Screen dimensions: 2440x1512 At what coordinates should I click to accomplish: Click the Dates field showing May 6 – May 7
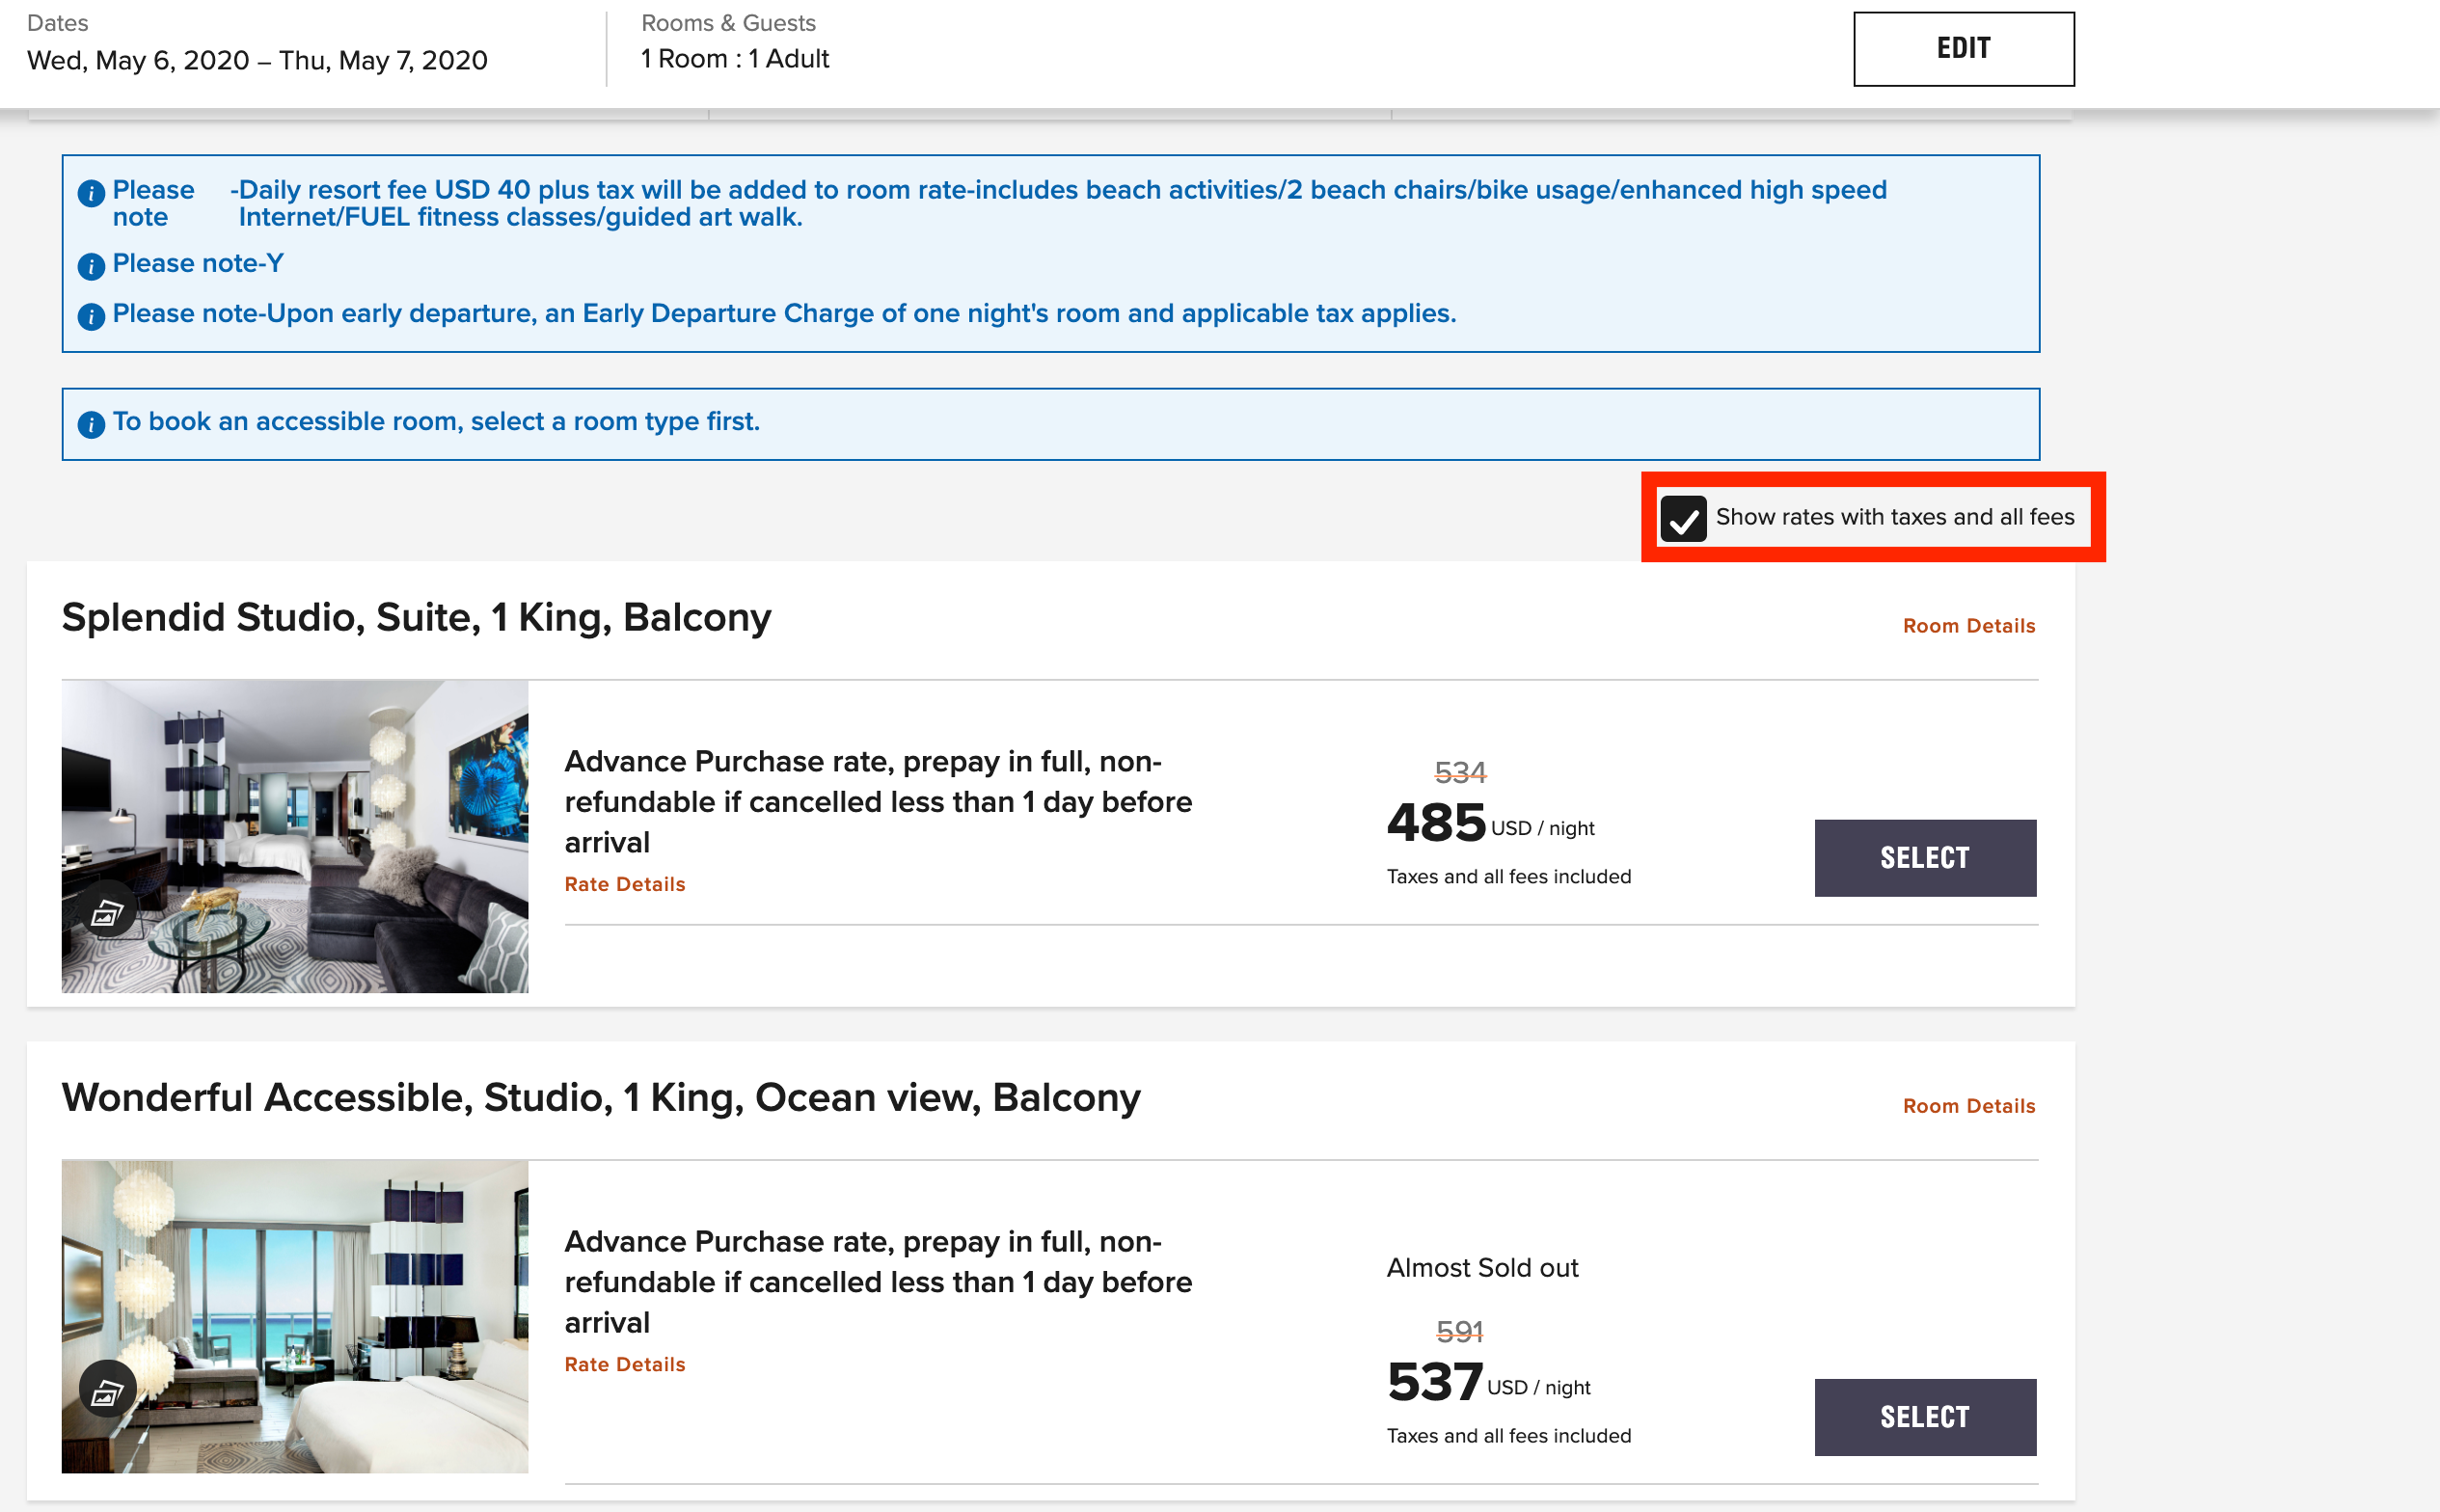point(257,60)
